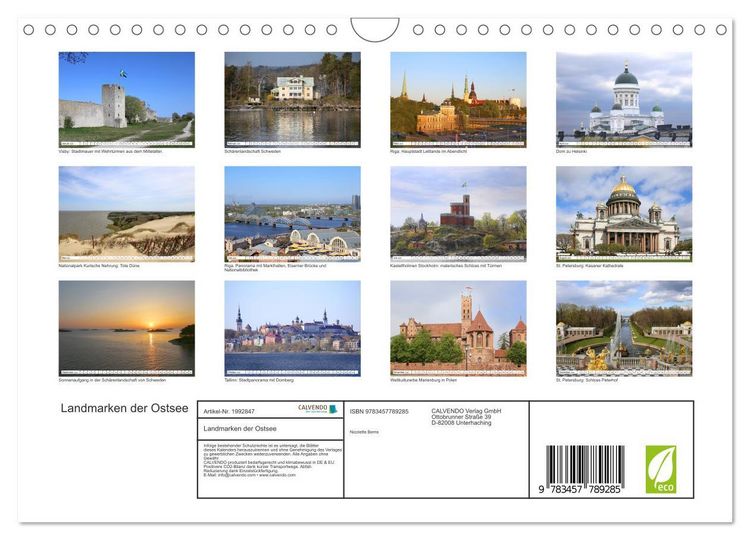Click the caption 'Visby: Stadtmauer mit Wehrtürmen'
The width and height of the screenshot is (750, 540).
tap(111, 151)
